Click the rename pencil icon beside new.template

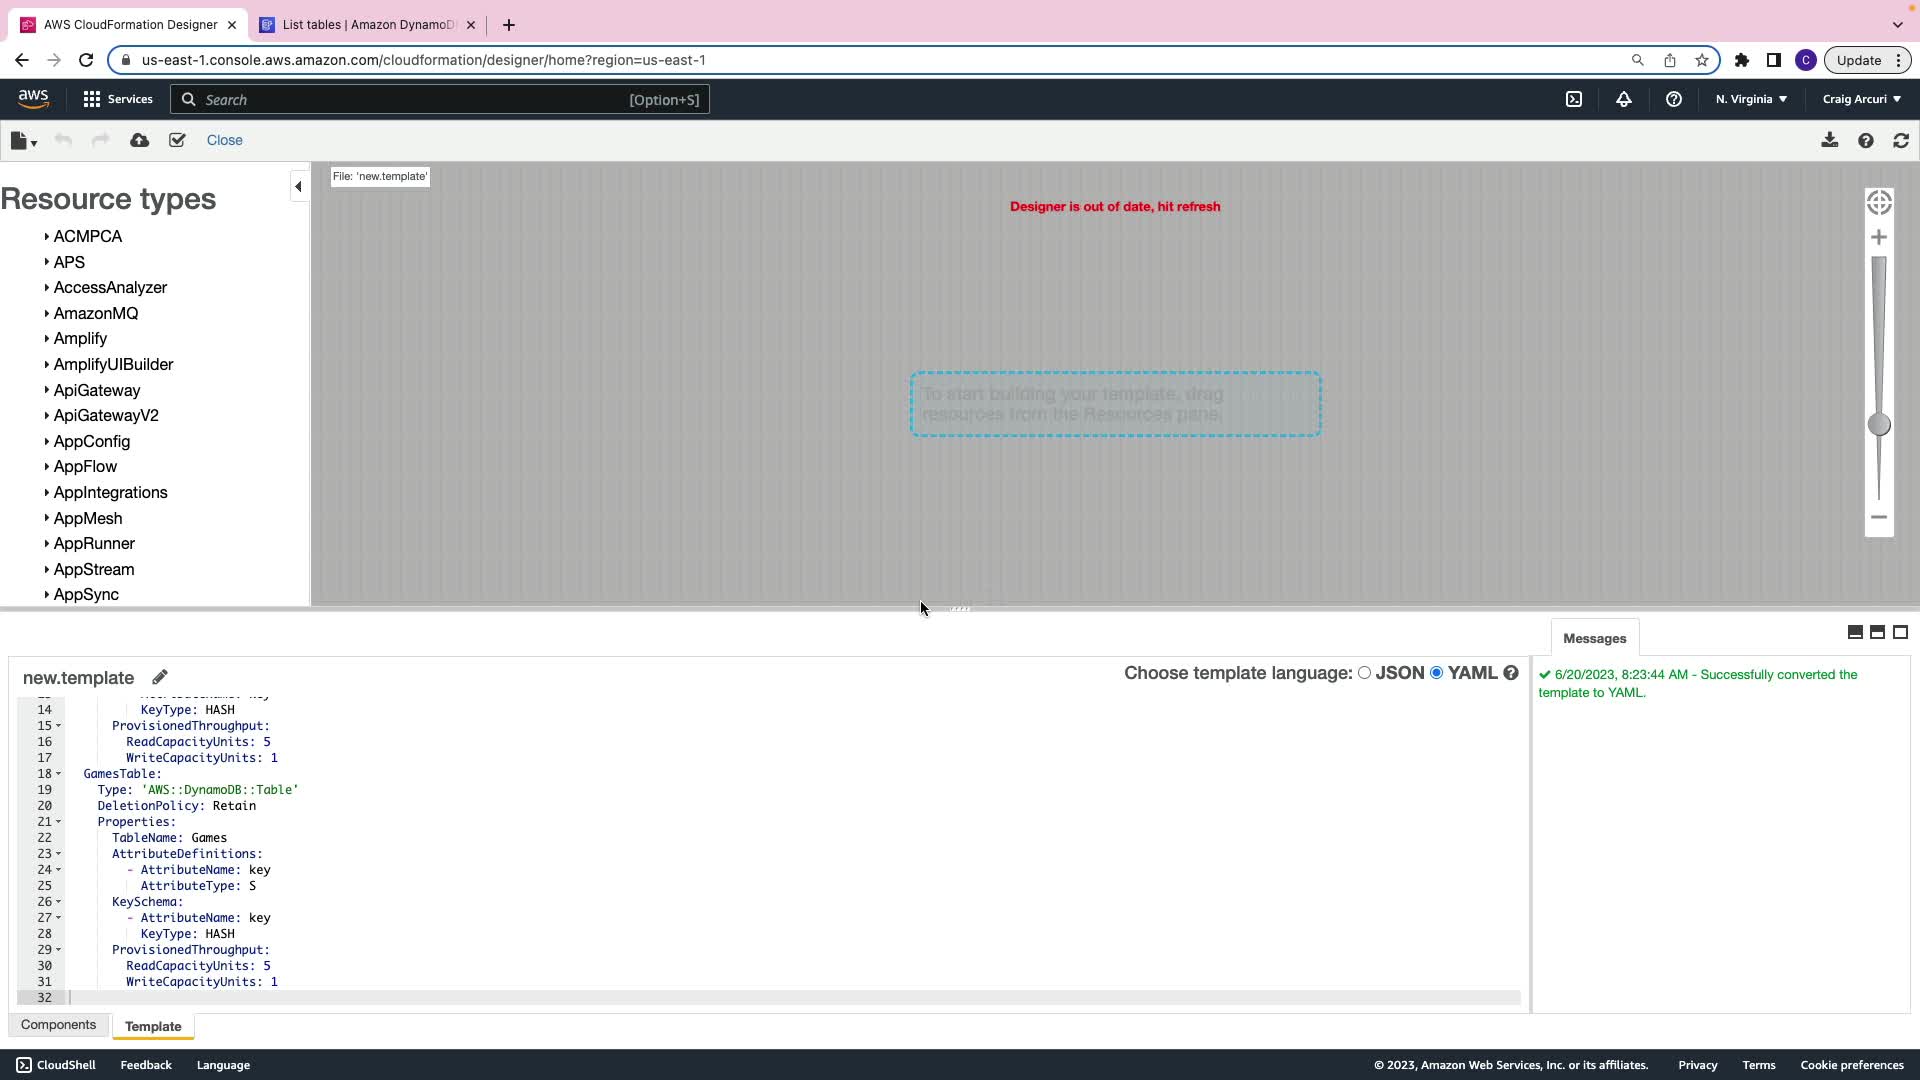pos(160,677)
